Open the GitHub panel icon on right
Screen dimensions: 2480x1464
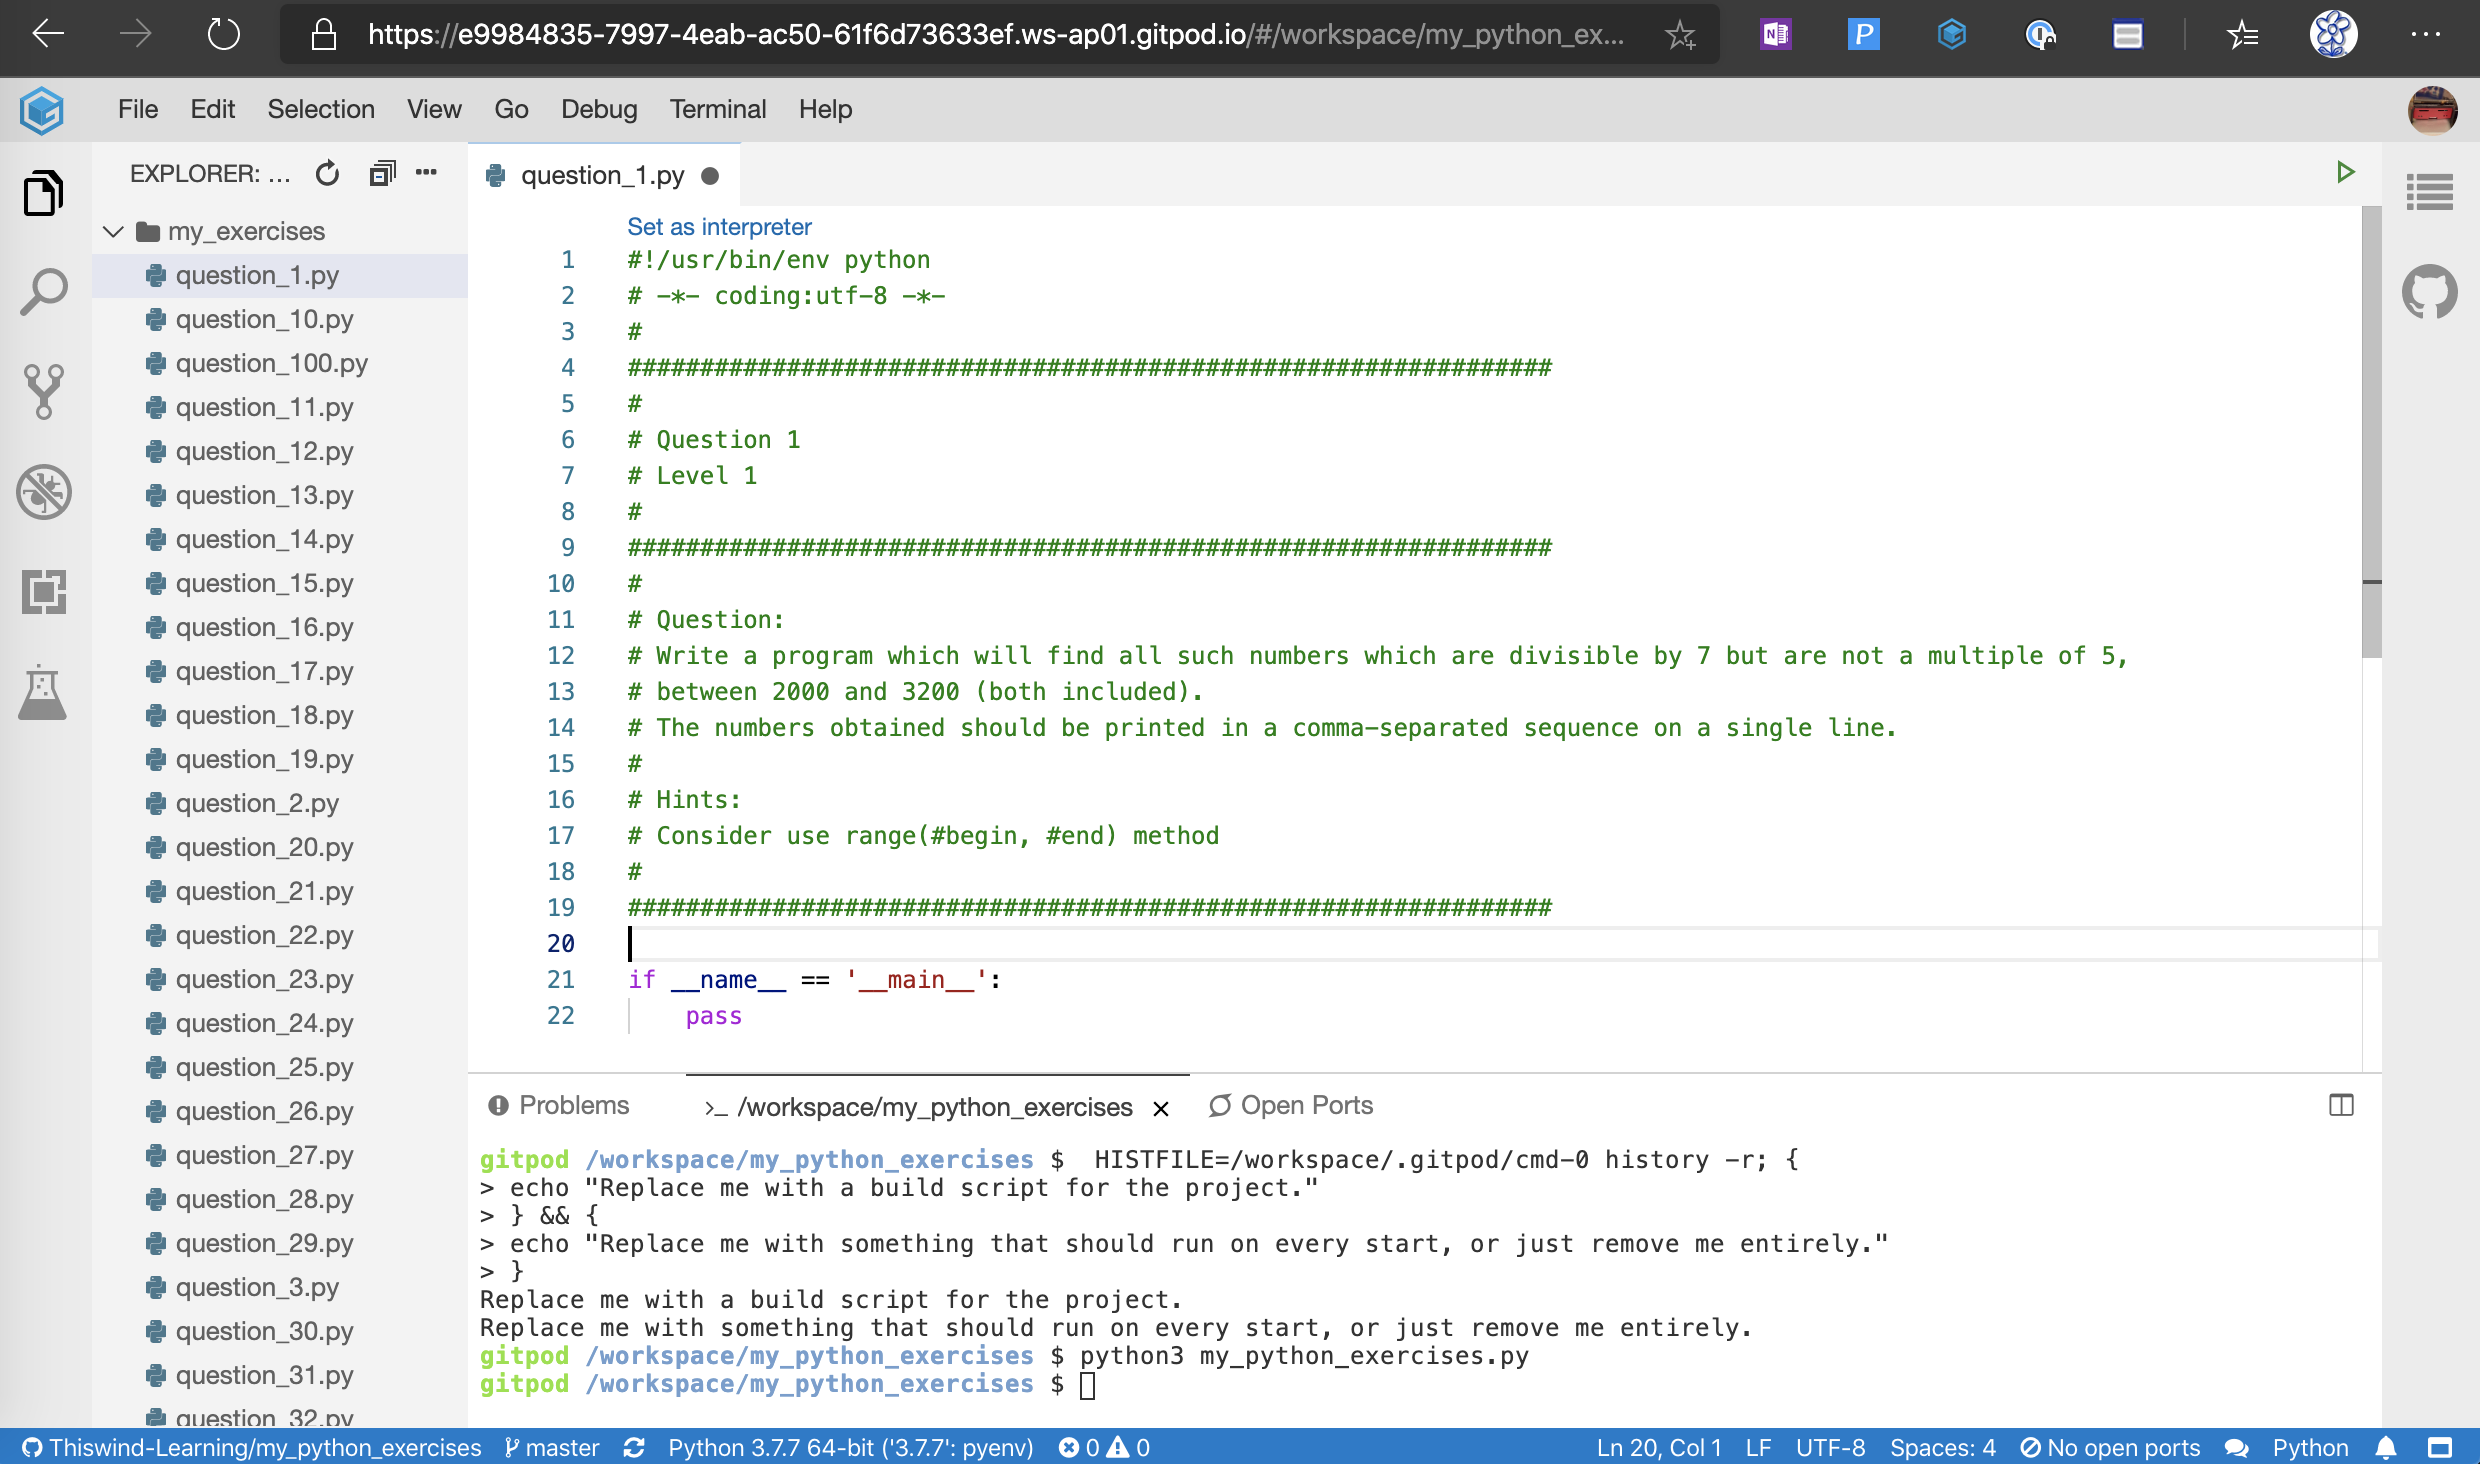pyautogui.click(x=2429, y=292)
